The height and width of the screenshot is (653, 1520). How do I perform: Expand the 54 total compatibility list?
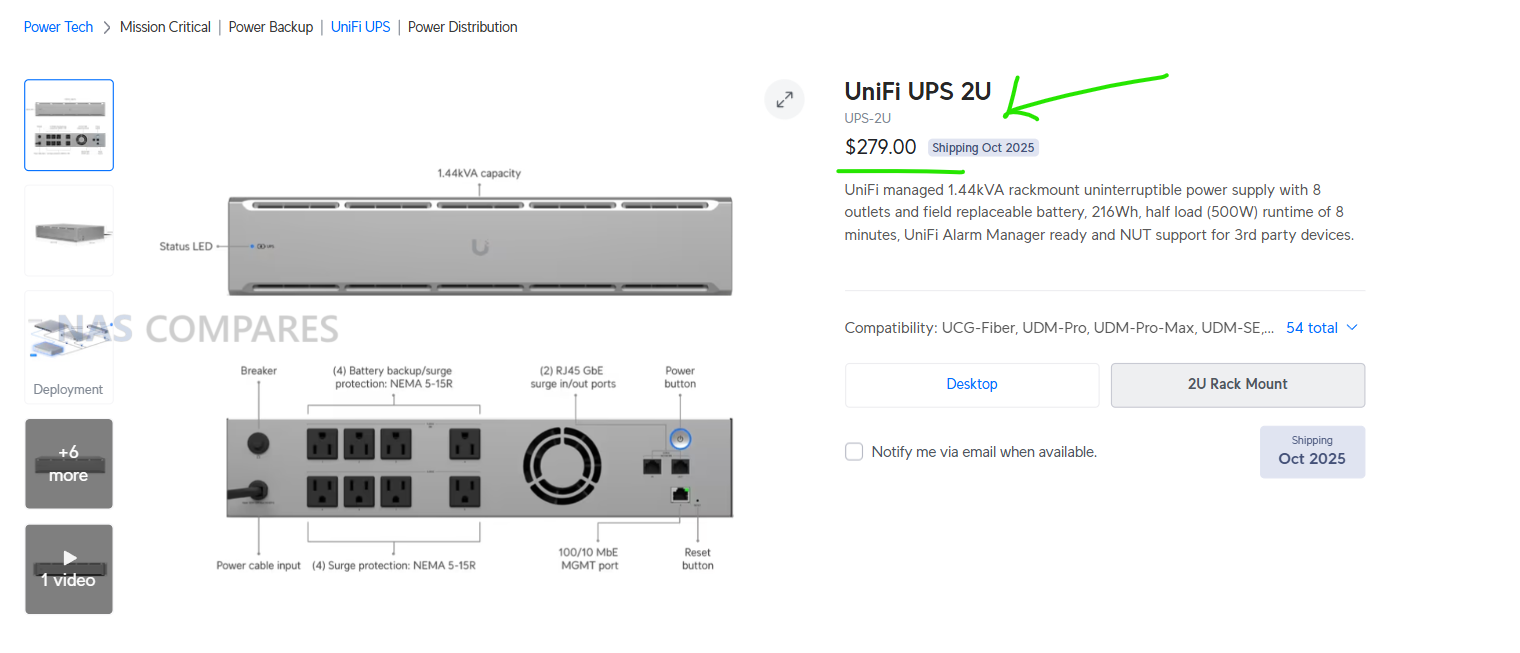click(1311, 328)
